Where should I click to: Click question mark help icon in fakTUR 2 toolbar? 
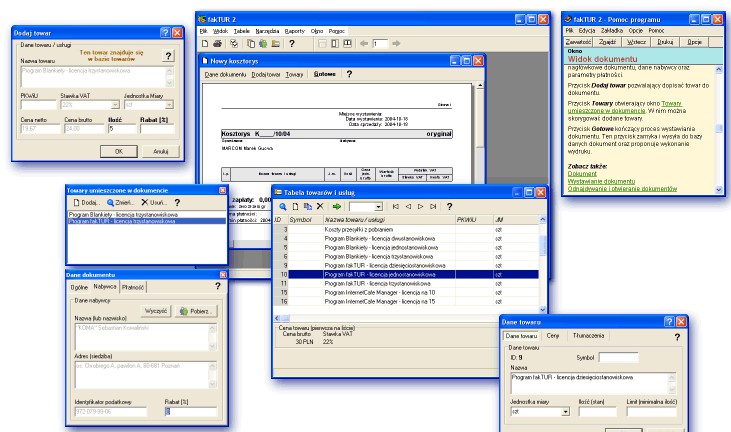point(292,44)
